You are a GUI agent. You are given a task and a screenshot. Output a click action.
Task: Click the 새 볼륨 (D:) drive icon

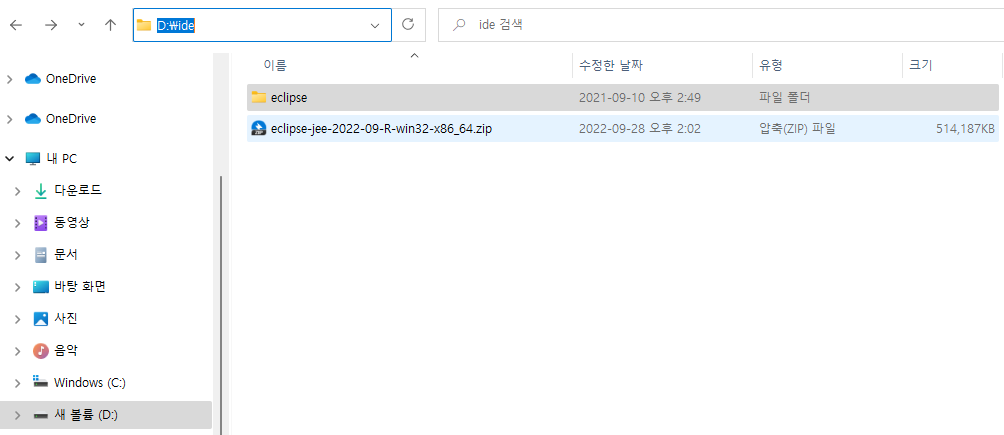pos(40,415)
